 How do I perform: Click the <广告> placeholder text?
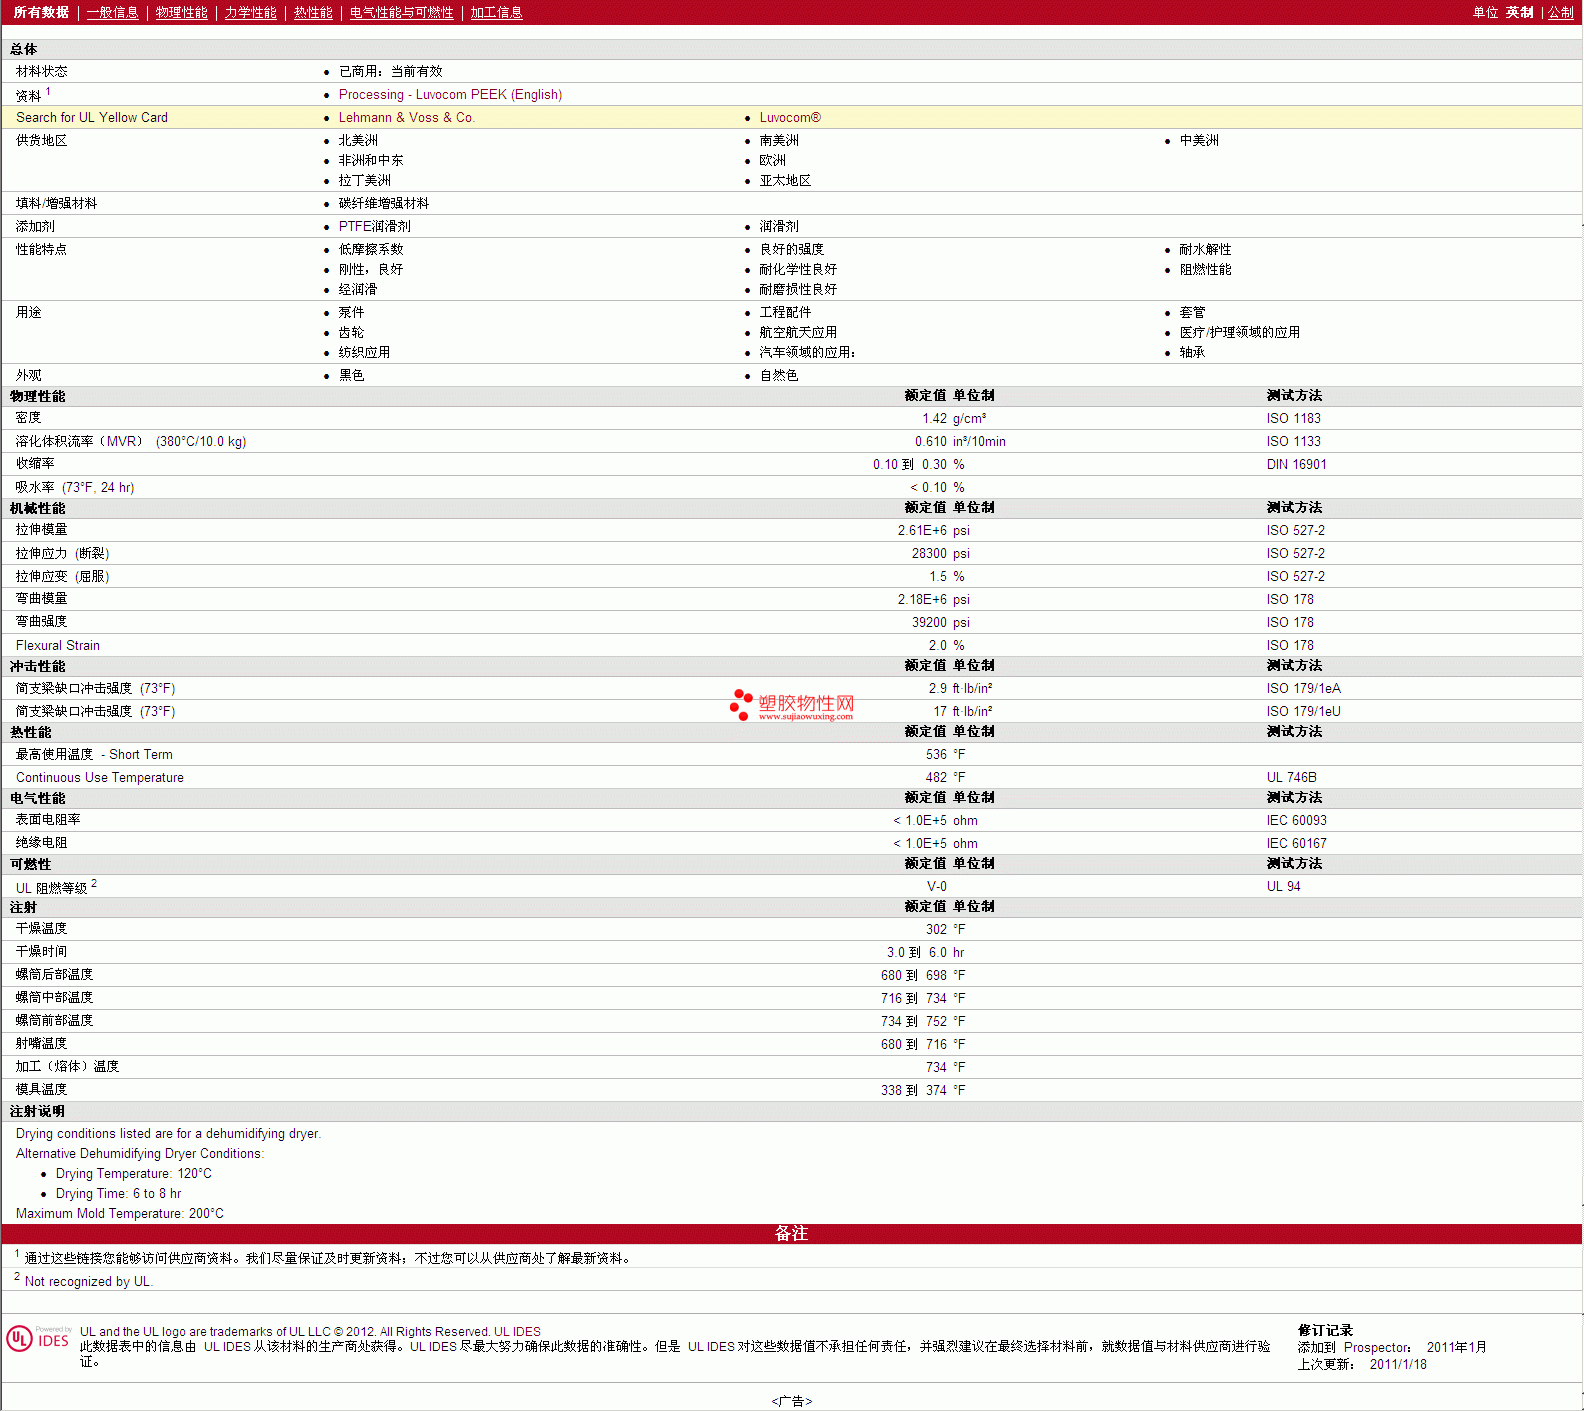pyautogui.click(x=792, y=1401)
